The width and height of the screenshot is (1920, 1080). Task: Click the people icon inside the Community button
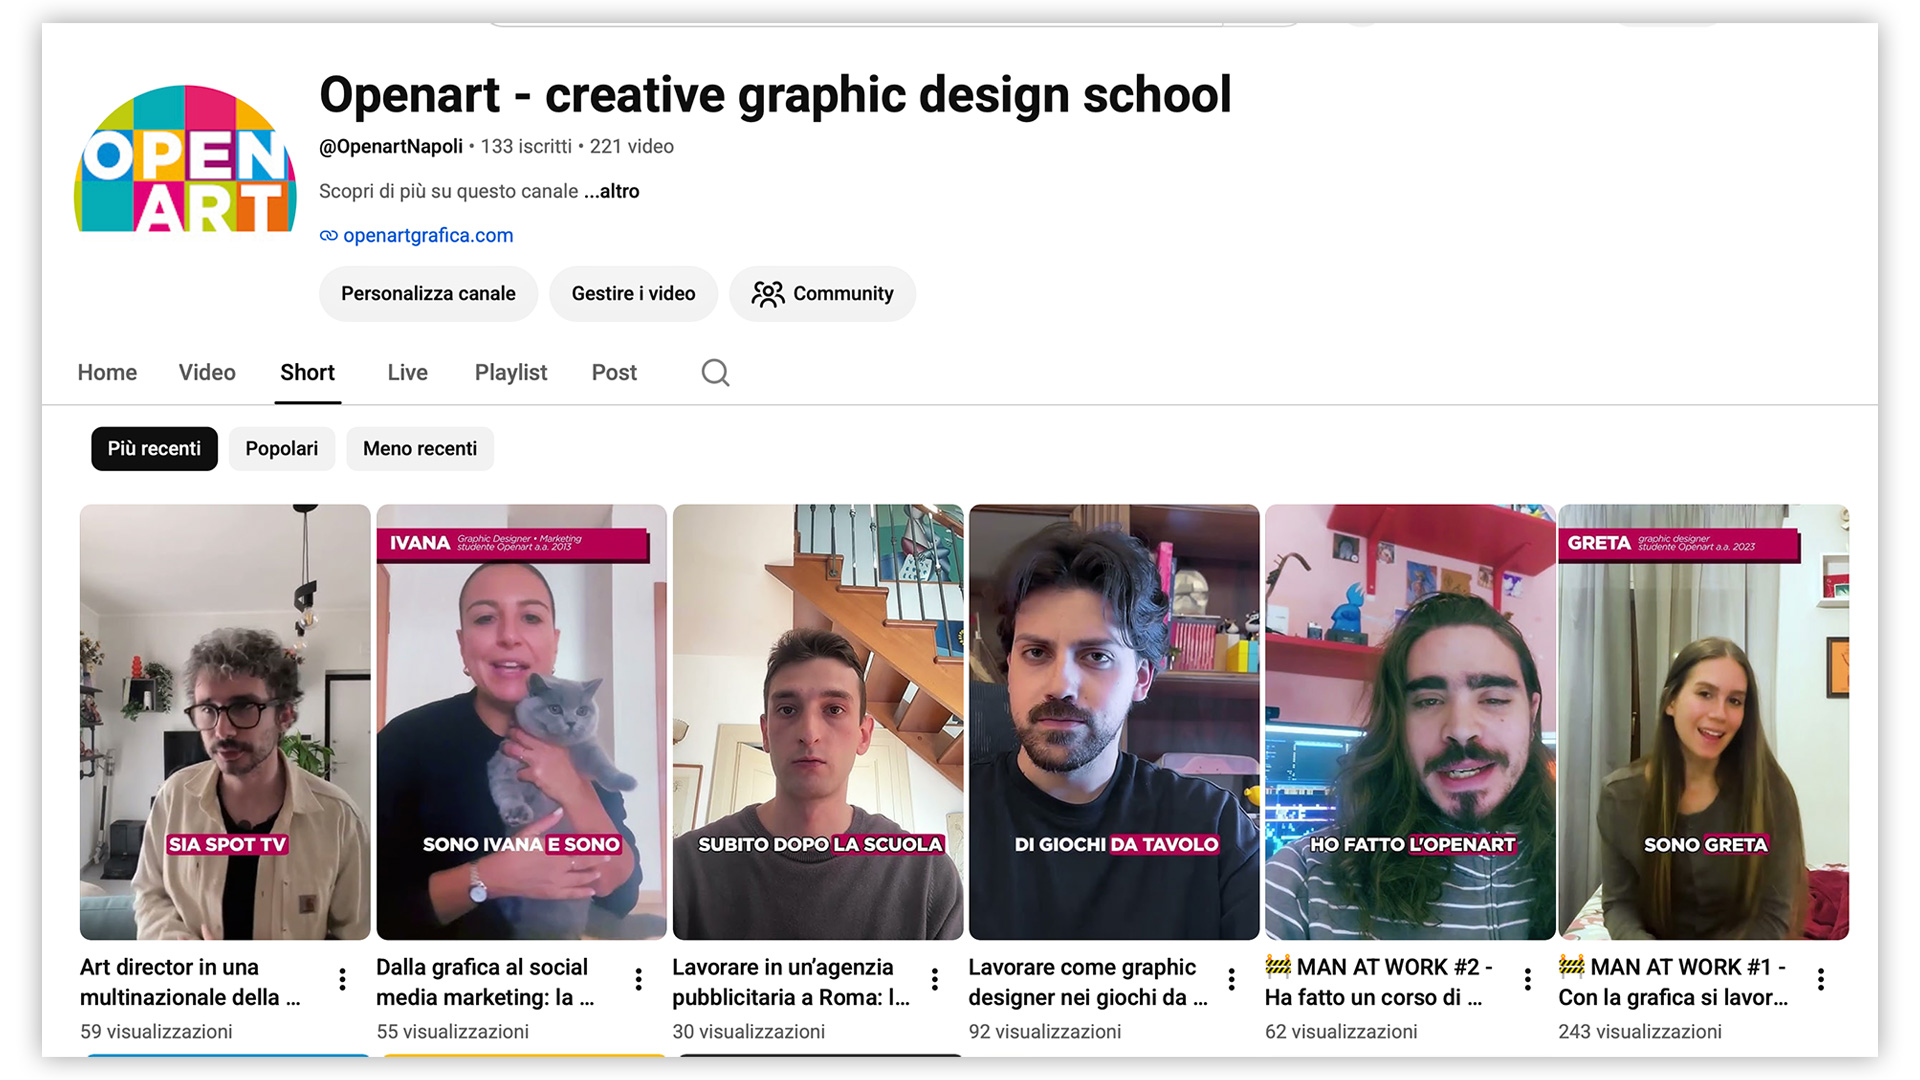(768, 294)
